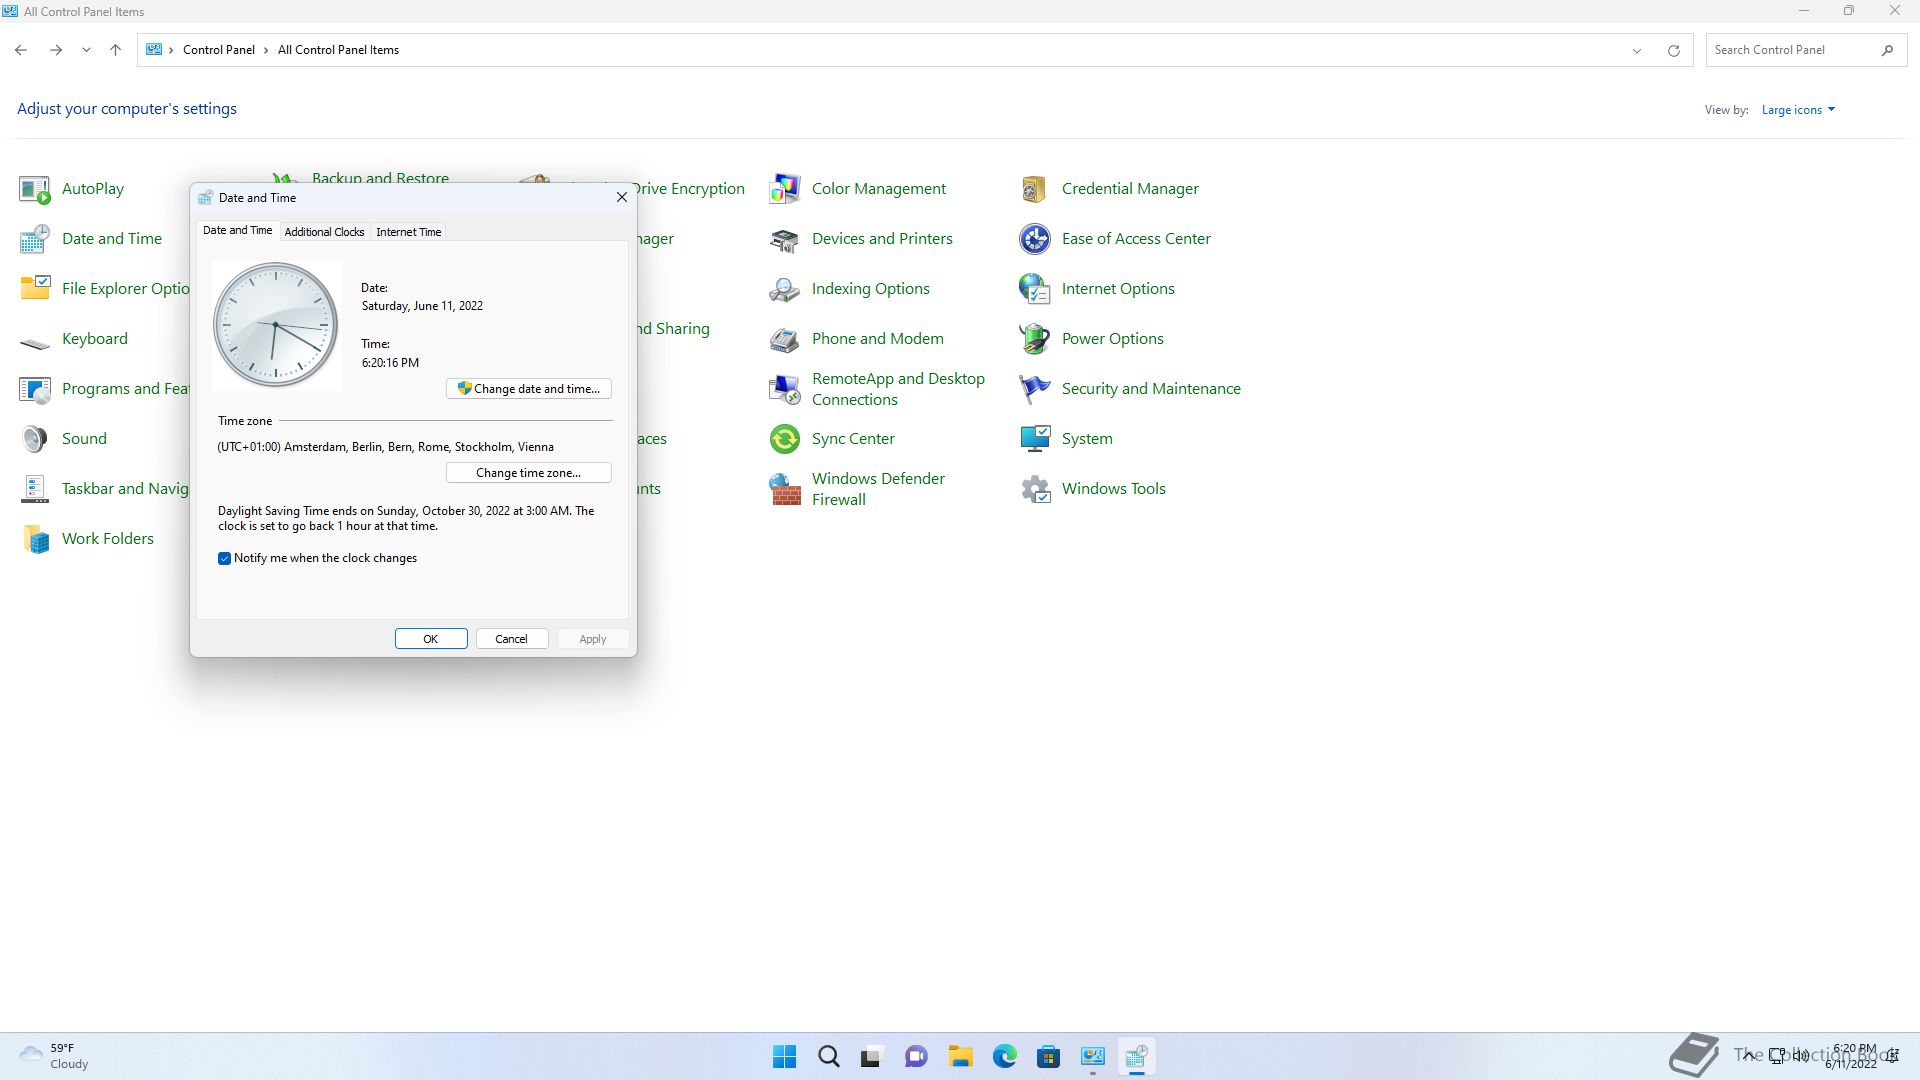1920x1080 pixels.
Task: Go back using the back arrow
Action: [21, 50]
